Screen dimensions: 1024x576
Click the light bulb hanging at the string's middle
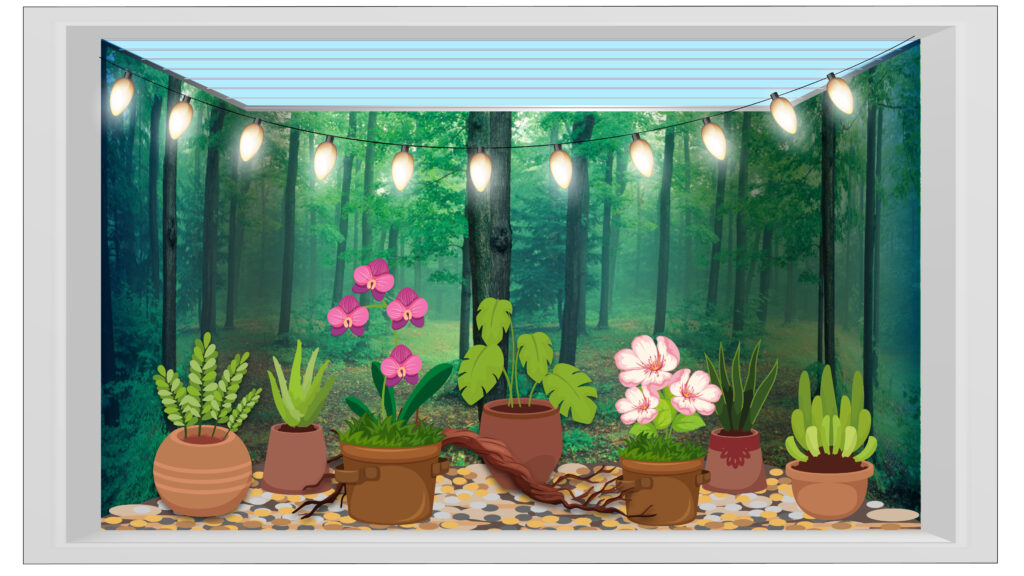[x=480, y=170]
